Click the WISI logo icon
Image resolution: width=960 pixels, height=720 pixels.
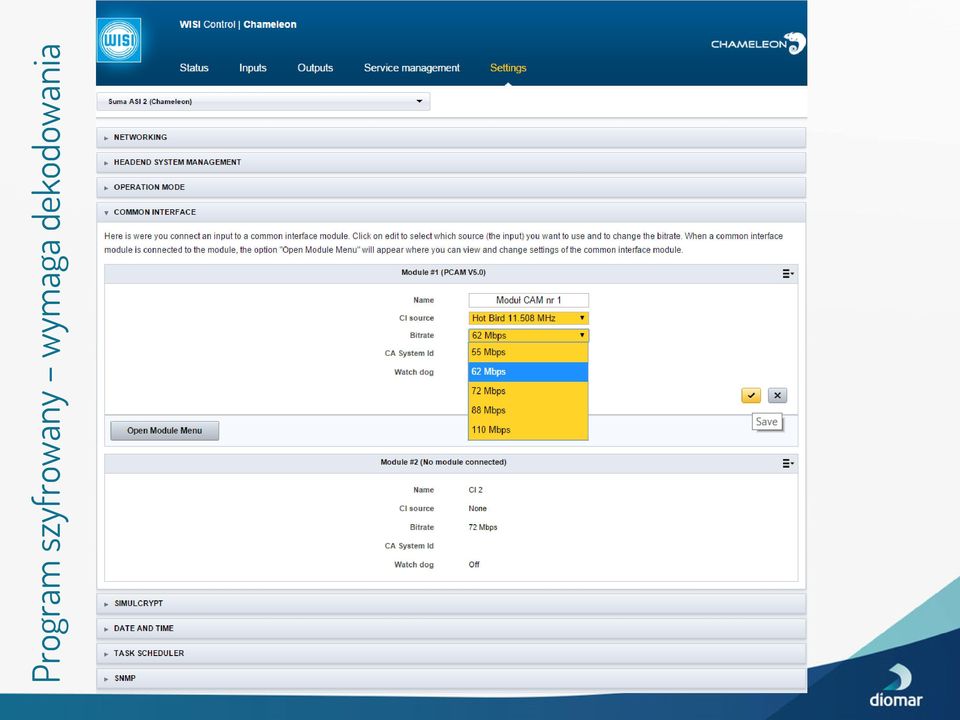(119, 40)
